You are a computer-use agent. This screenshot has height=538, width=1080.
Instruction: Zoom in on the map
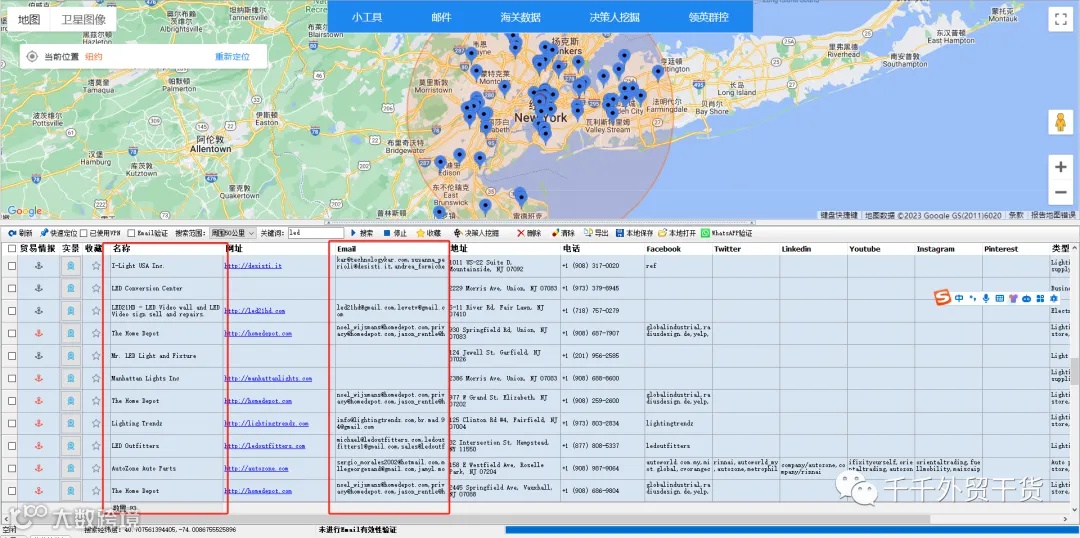[1061, 167]
